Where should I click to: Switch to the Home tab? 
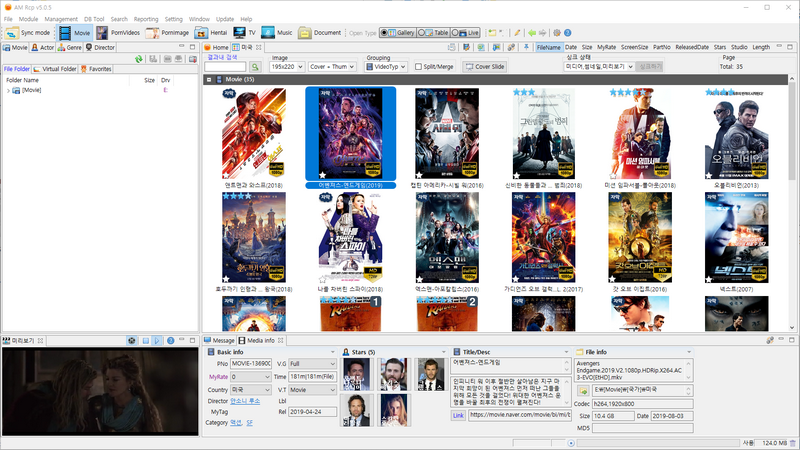click(x=216, y=47)
